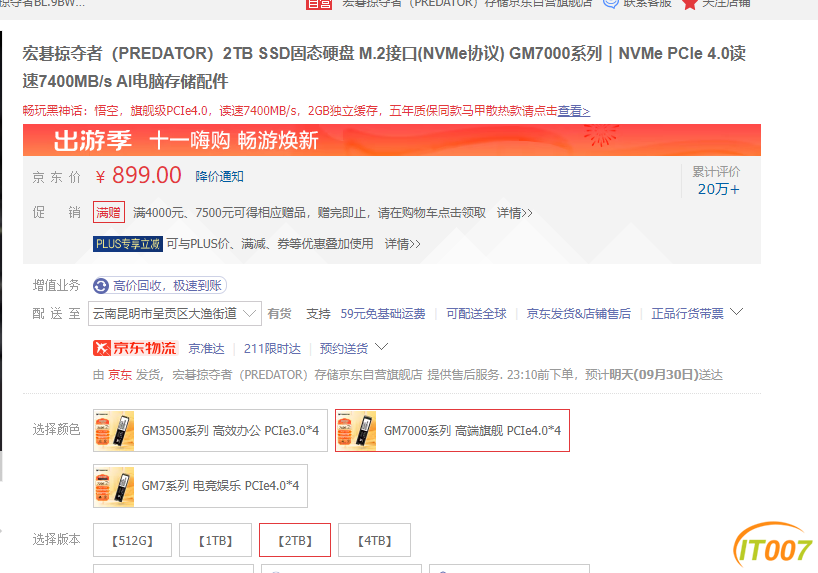The width and height of the screenshot is (818, 573).
Task: Click the ￥899.00 price text
Action: 138,175
